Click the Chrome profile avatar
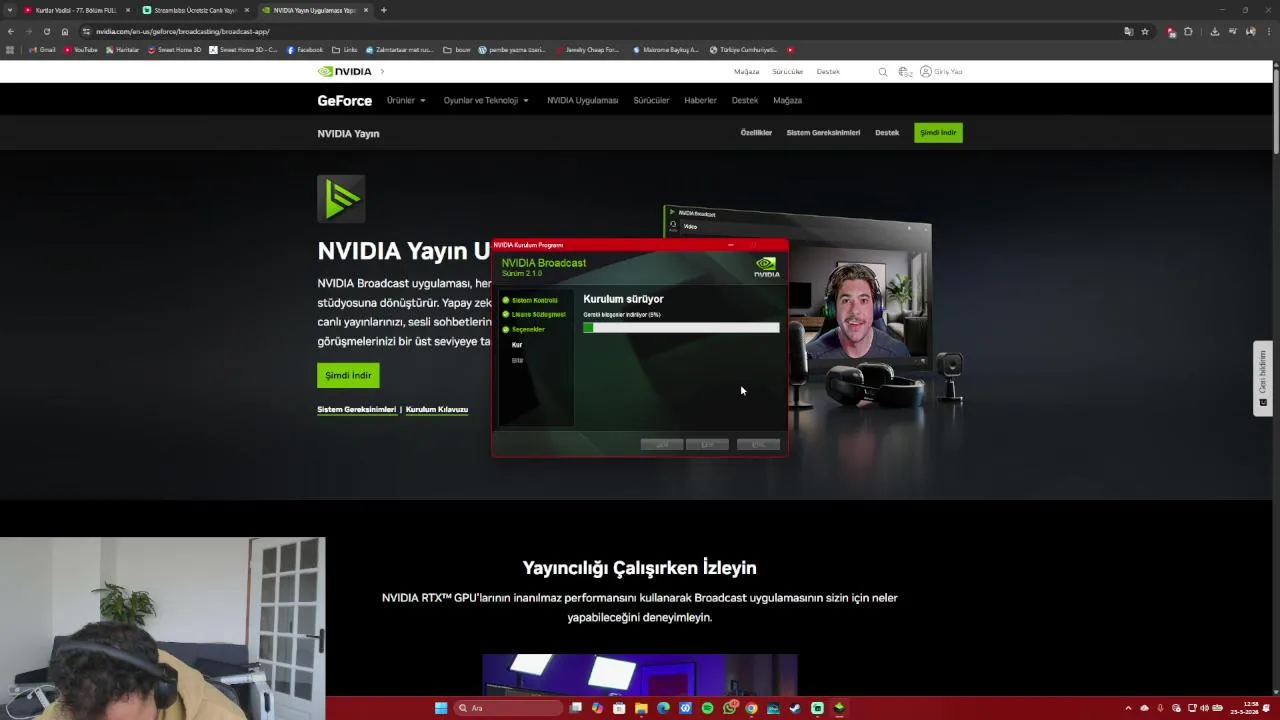The width and height of the screenshot is (1280, 720). (x=1251, y=31)
